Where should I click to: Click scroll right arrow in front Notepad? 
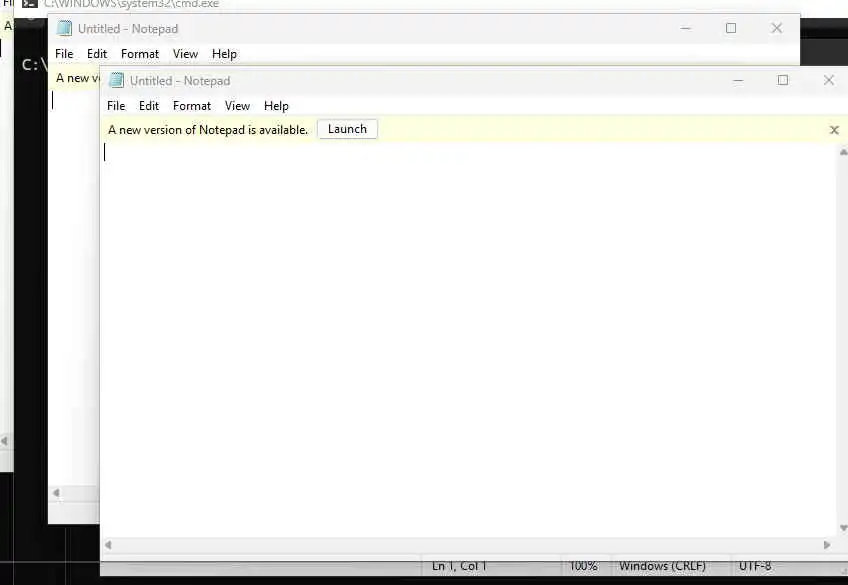click(826, 545)
